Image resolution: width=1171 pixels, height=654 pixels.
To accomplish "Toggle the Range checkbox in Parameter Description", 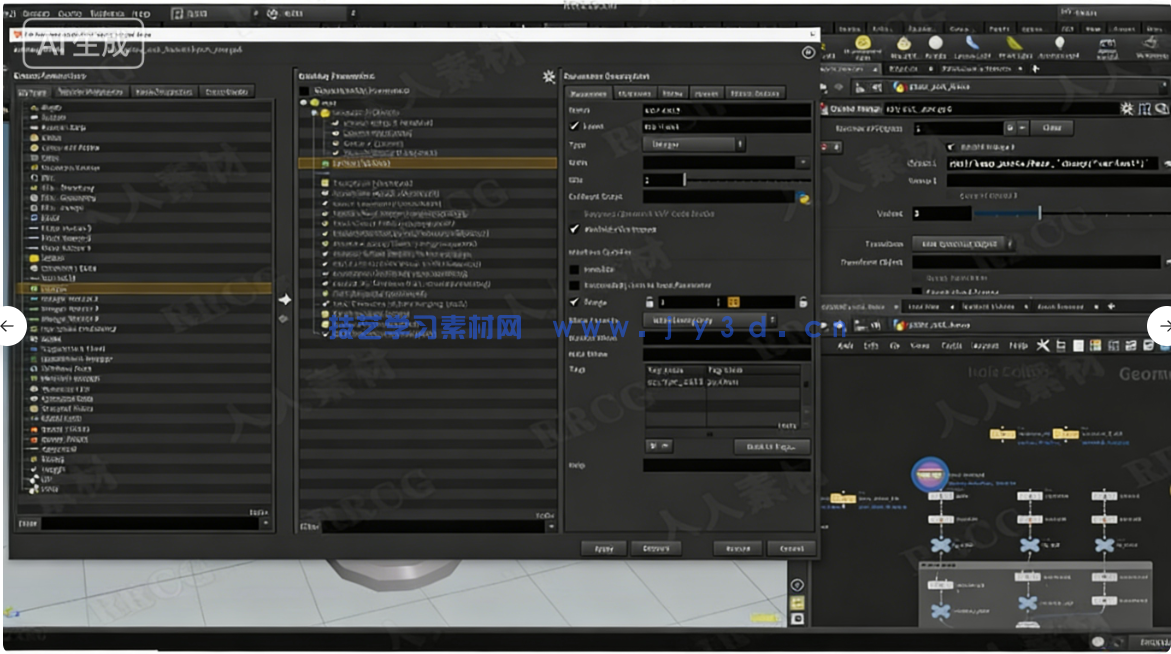I will pos(574,302).
